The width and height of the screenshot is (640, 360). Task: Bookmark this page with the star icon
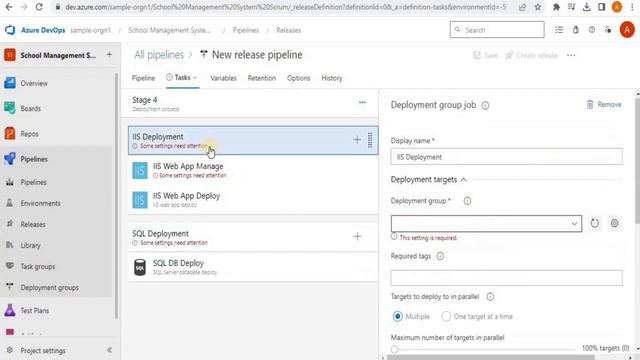click(x=538, y=7)
